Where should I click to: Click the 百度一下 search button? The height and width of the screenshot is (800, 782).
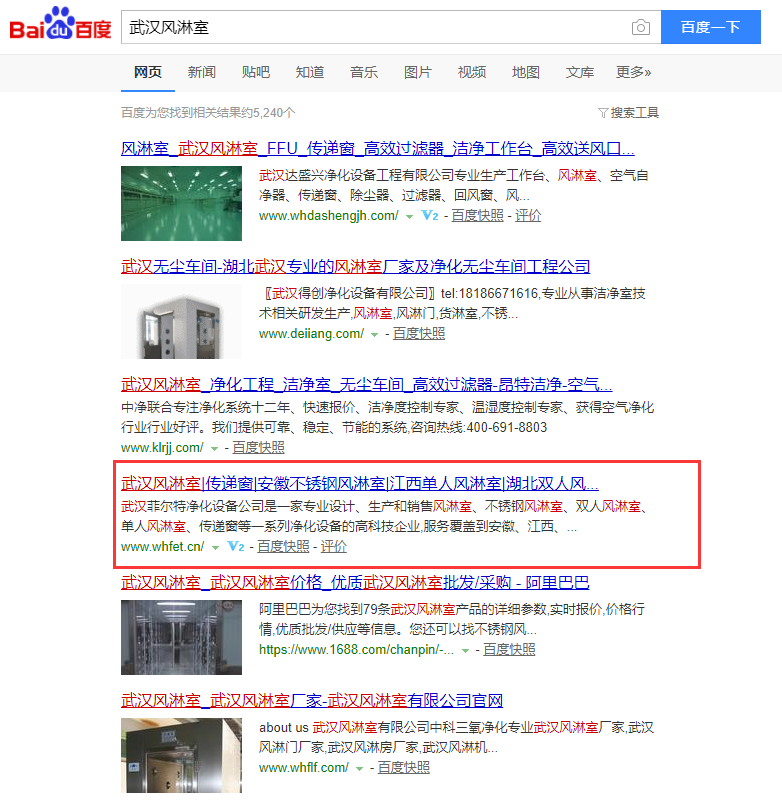click(x=711, y=27)
